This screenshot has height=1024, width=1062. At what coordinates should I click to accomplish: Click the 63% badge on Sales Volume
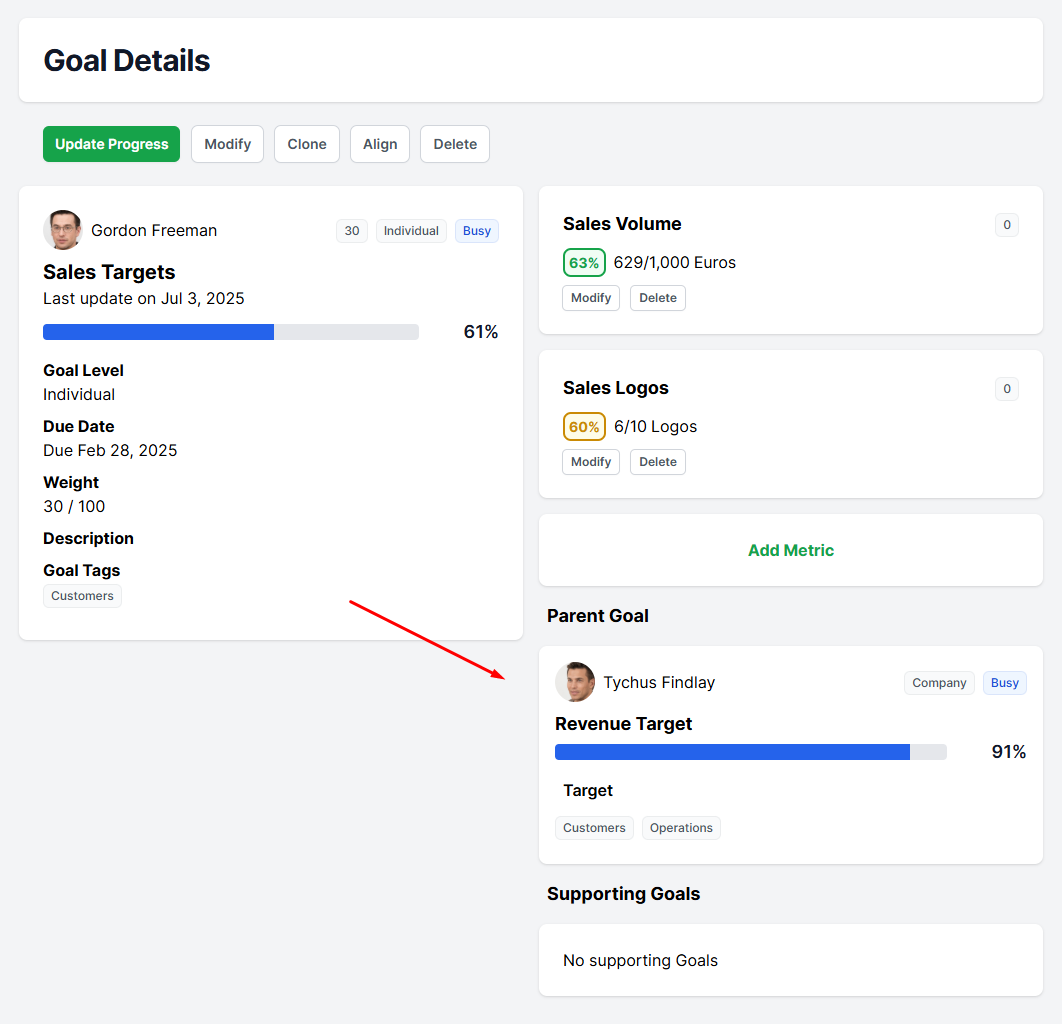(584, 263)
